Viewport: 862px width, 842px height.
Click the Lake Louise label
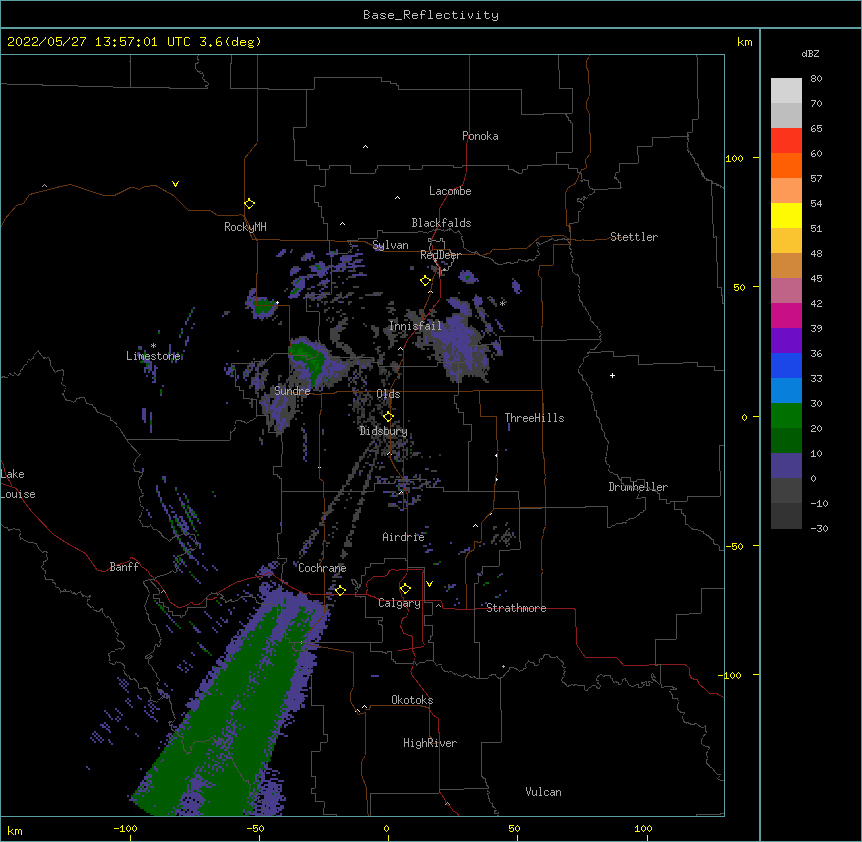tap(18, 484)
